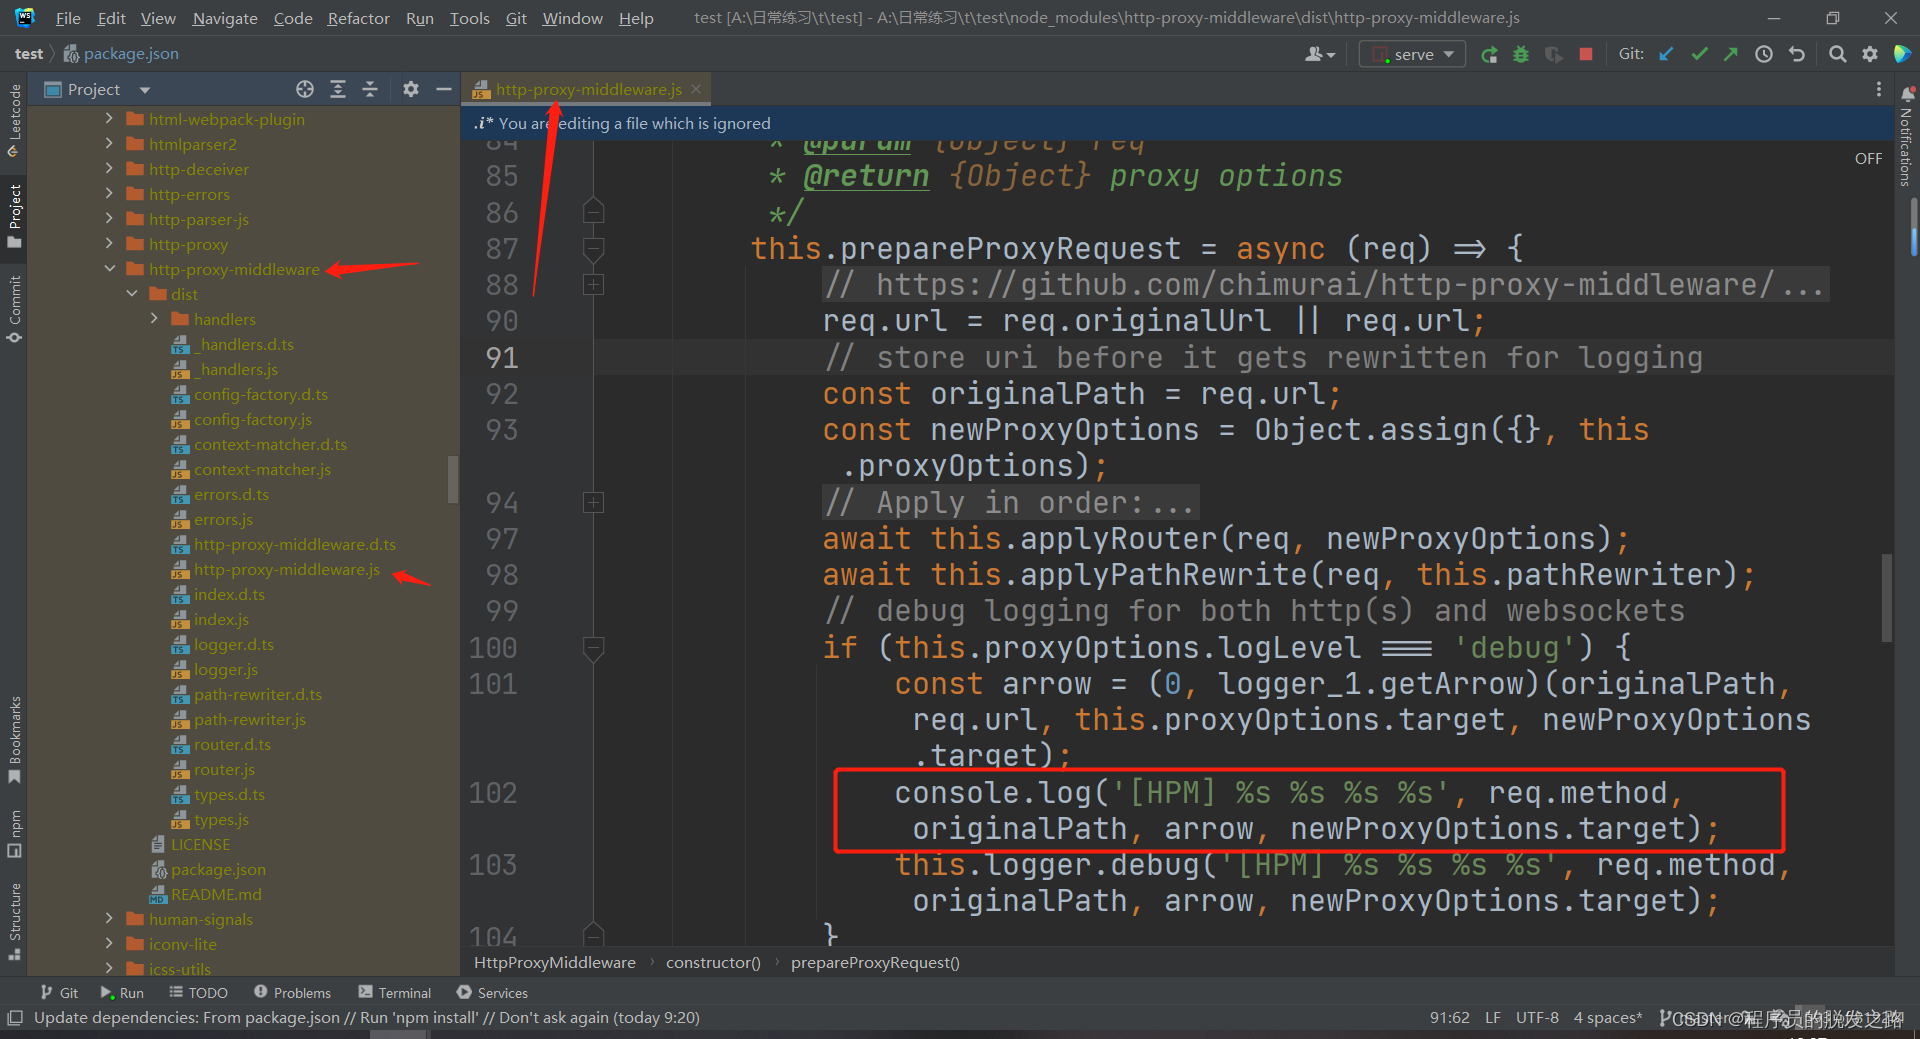Toggle tool window bars icon in status bar
The width and height of the screenshot is (1920, 1039).
coord(15,1018)
